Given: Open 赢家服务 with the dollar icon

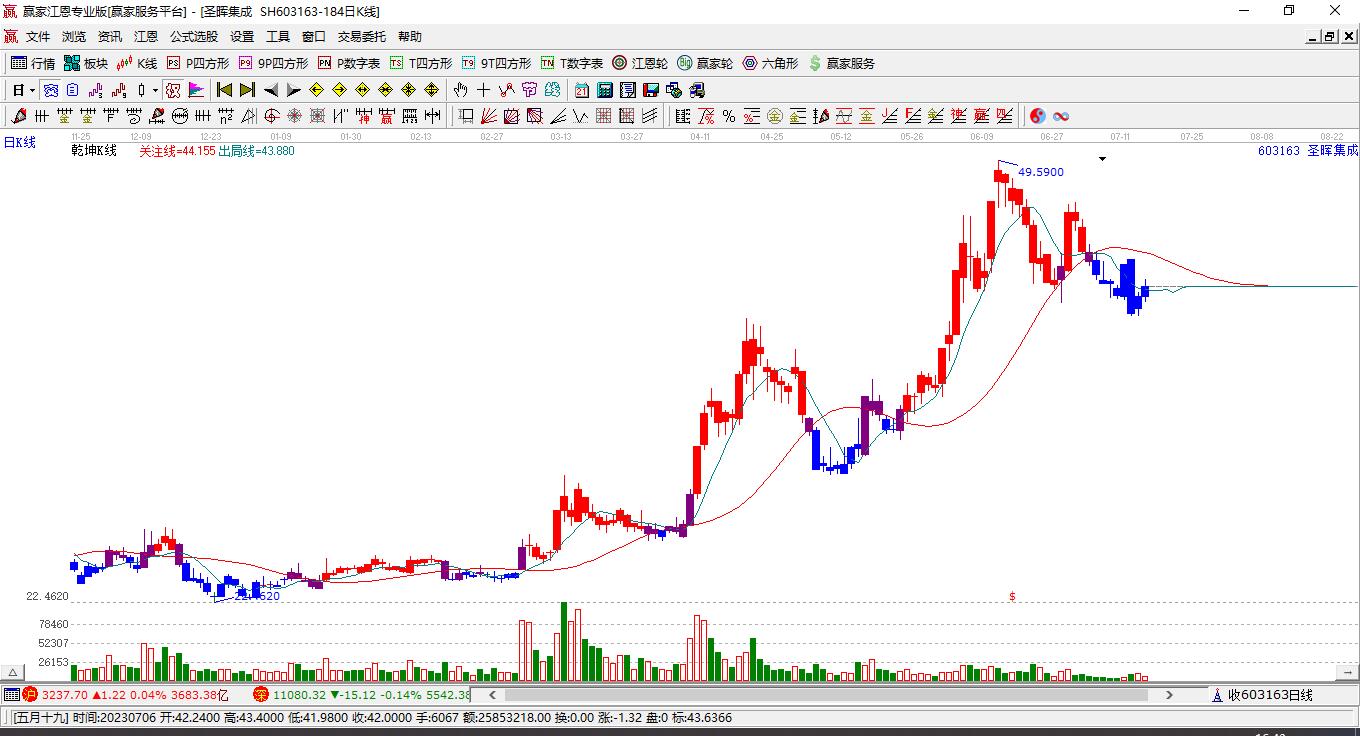Looking at the screenshot, I should (841, 63).
